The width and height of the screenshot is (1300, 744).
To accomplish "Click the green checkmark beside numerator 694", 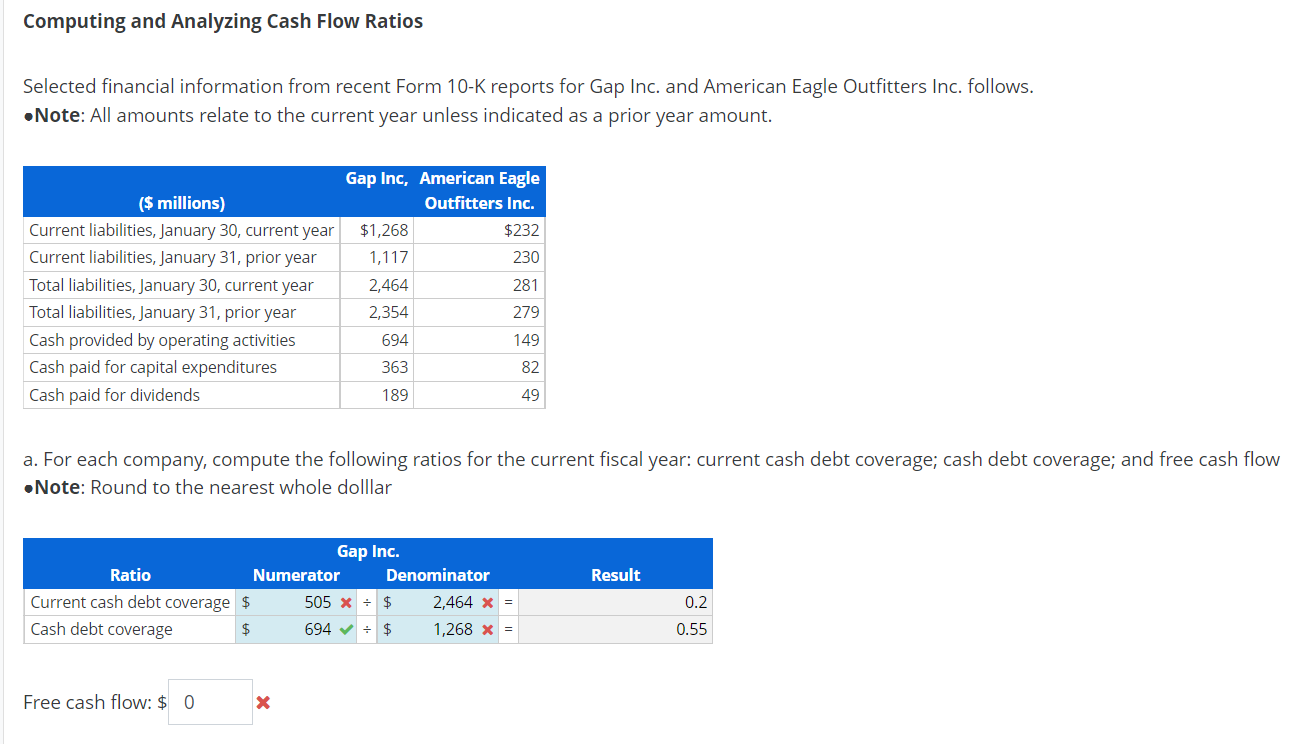I will pyautogui.click(x=345, y=630).
